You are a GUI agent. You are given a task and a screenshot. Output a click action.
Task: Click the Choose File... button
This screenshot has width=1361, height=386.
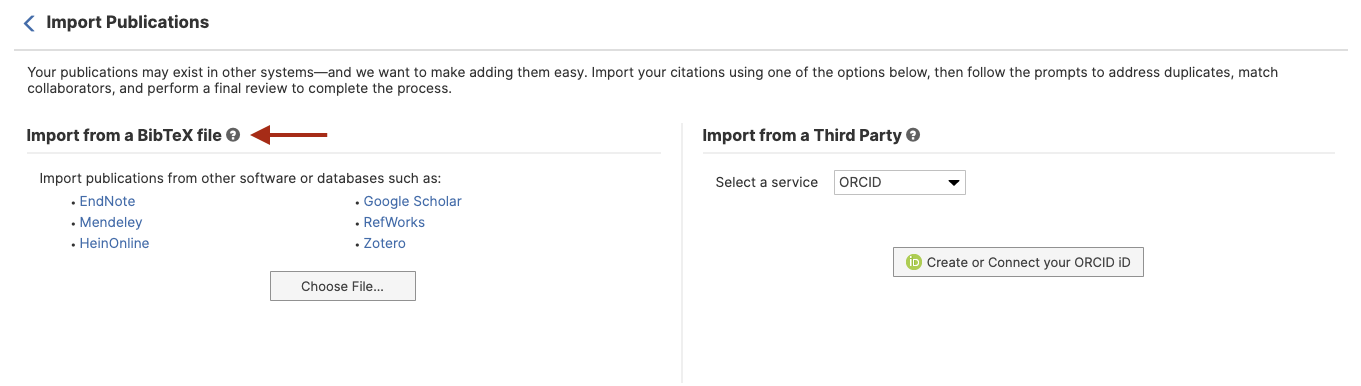coord(342,286)
